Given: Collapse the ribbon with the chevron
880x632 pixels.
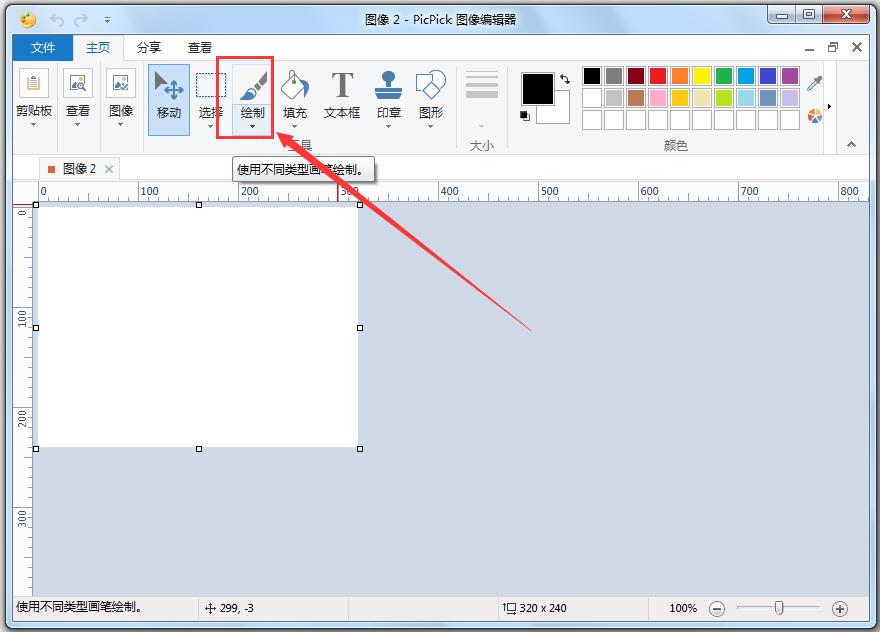Looking at the screenshot, I should click(851, 144).
